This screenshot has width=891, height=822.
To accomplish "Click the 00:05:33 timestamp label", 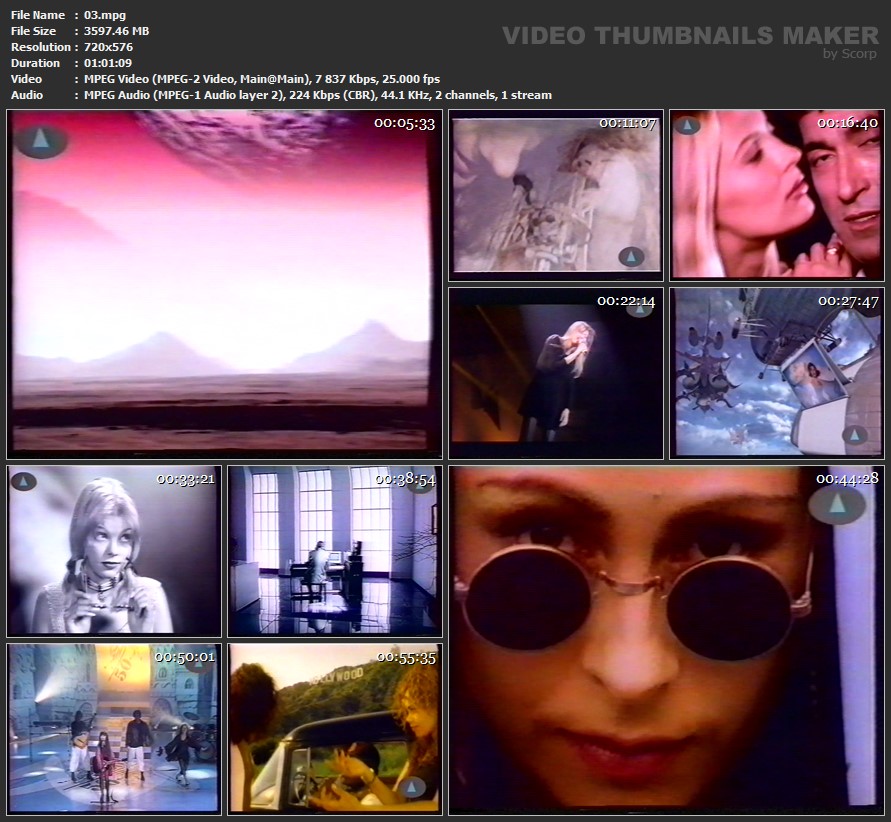I will [x=405, y=124].
